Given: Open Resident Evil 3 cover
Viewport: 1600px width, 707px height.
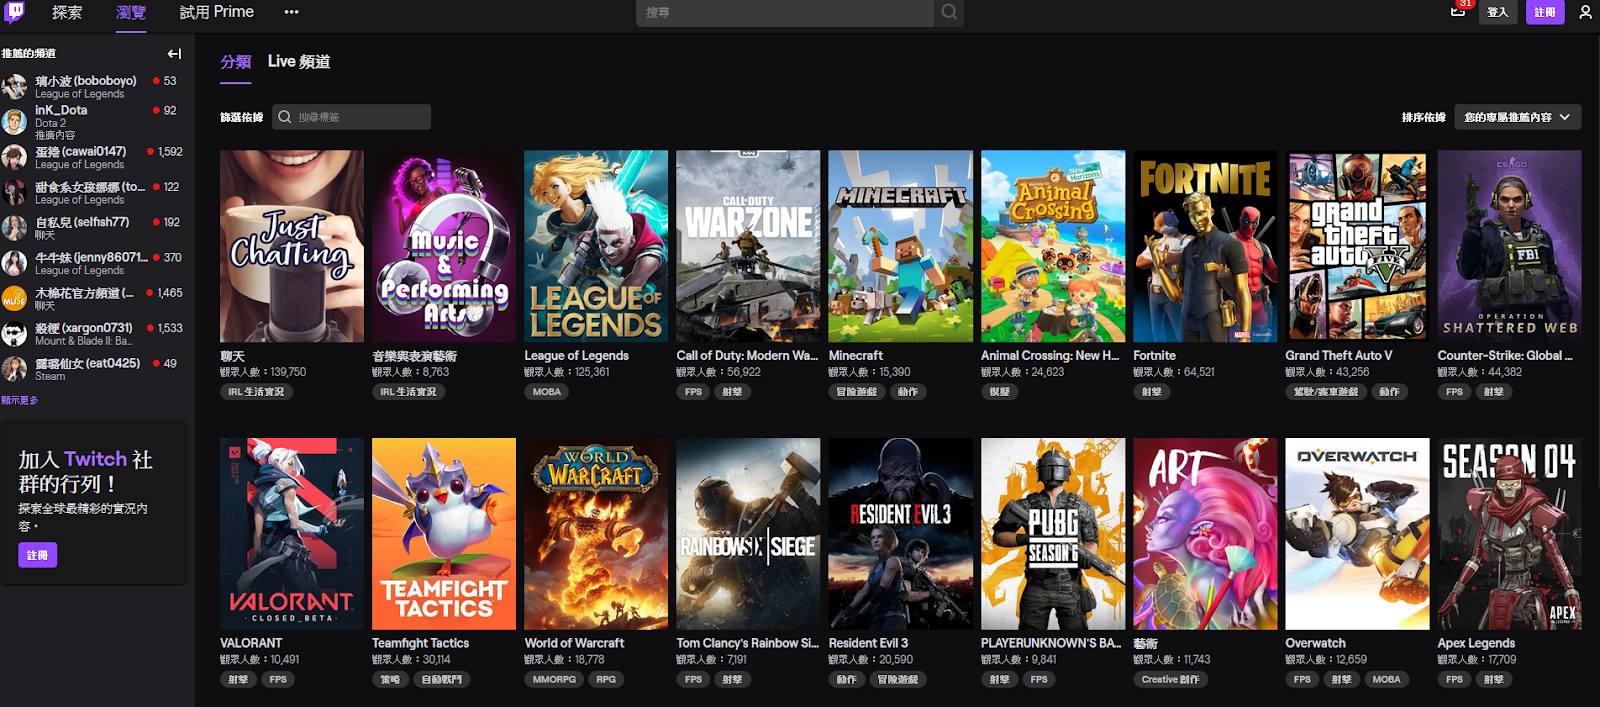Looking at the screenshot, I should click(901, 534).
